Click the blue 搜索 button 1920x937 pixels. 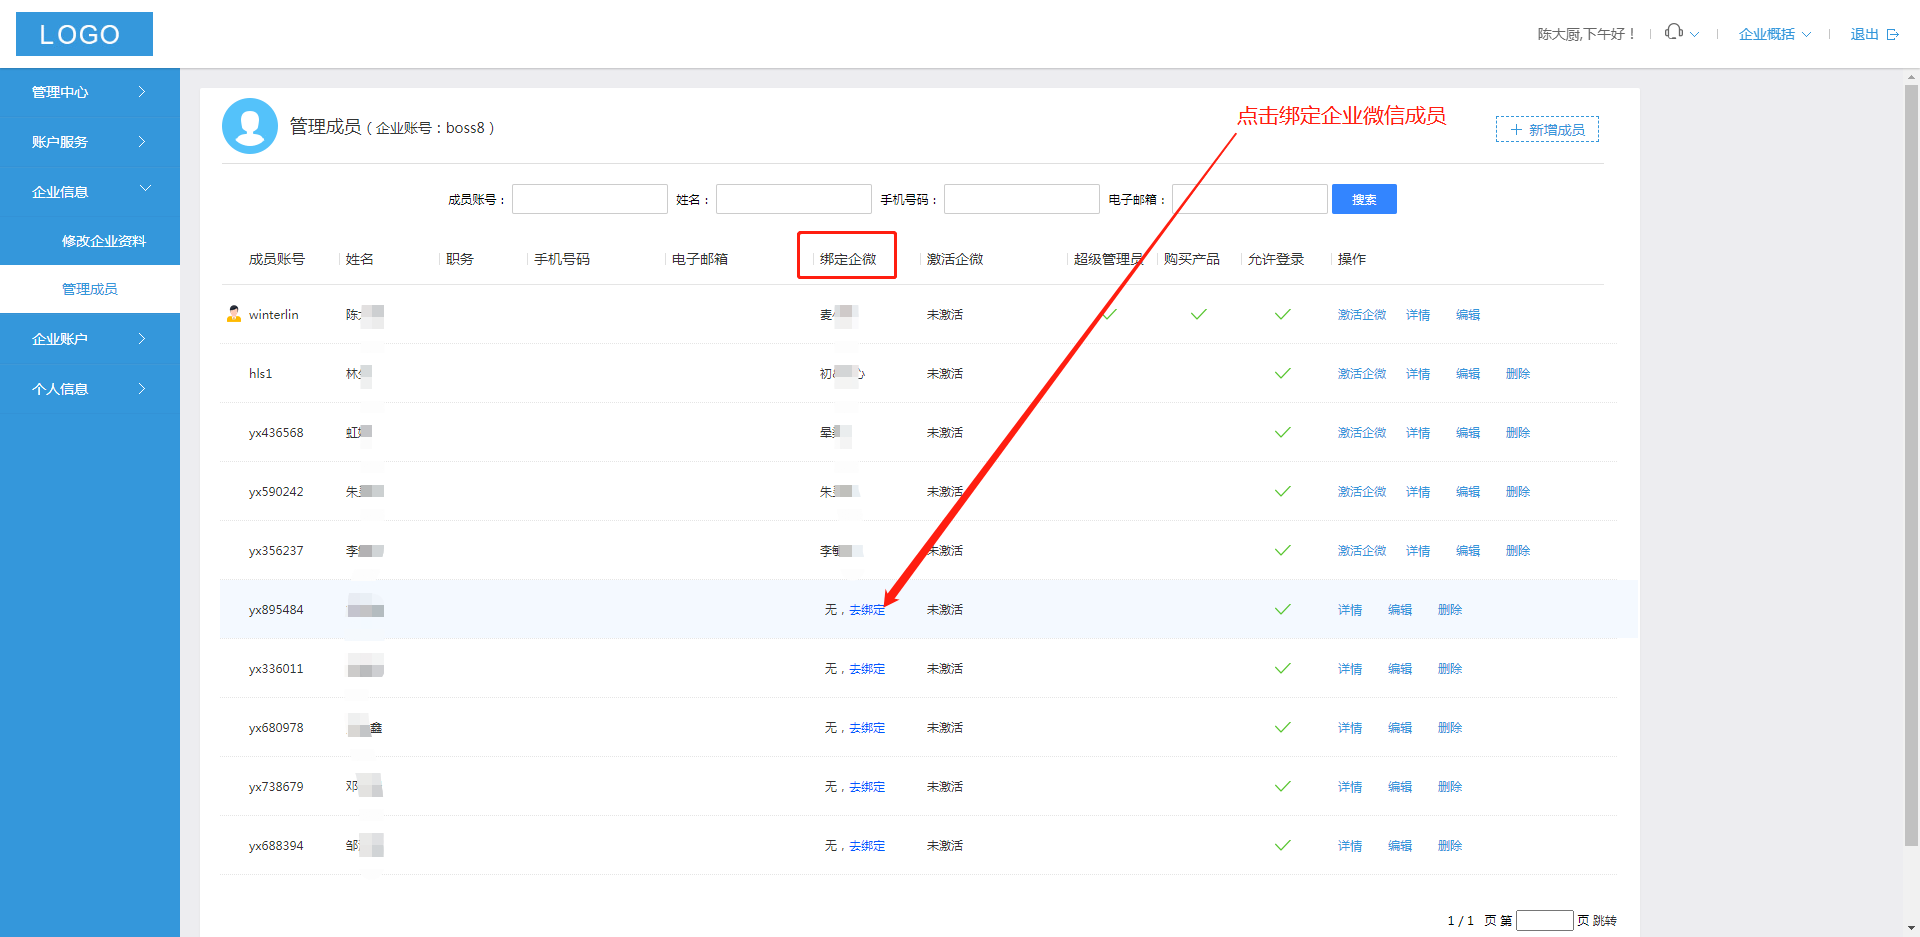tap(1363, 199)
